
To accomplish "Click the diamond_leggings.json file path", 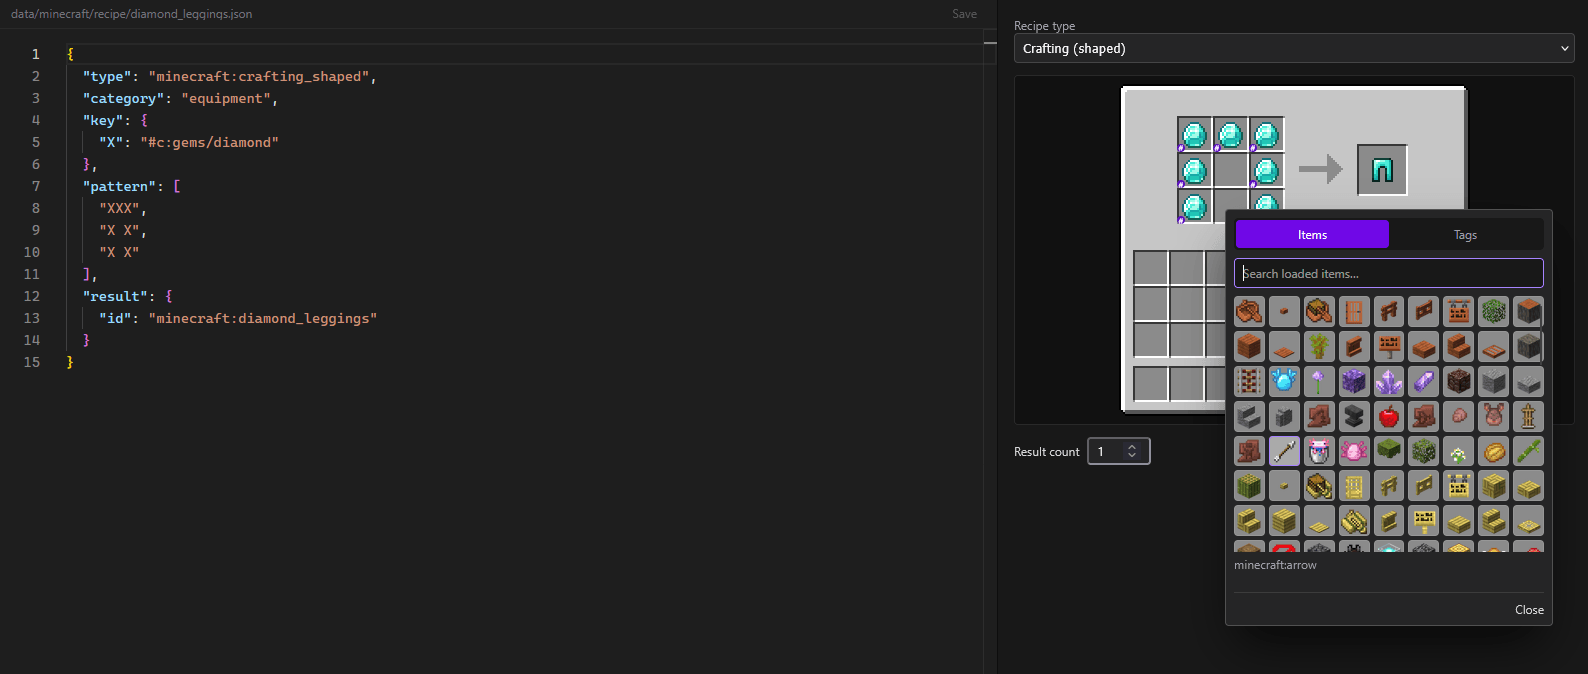I will [131, 14].
